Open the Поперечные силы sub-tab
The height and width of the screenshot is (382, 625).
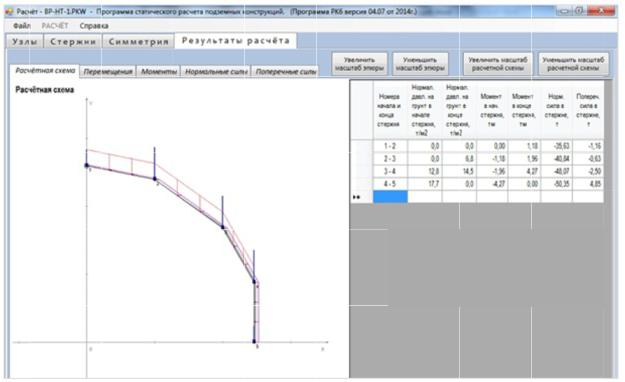pyautogui.click(x=285, y=71)
